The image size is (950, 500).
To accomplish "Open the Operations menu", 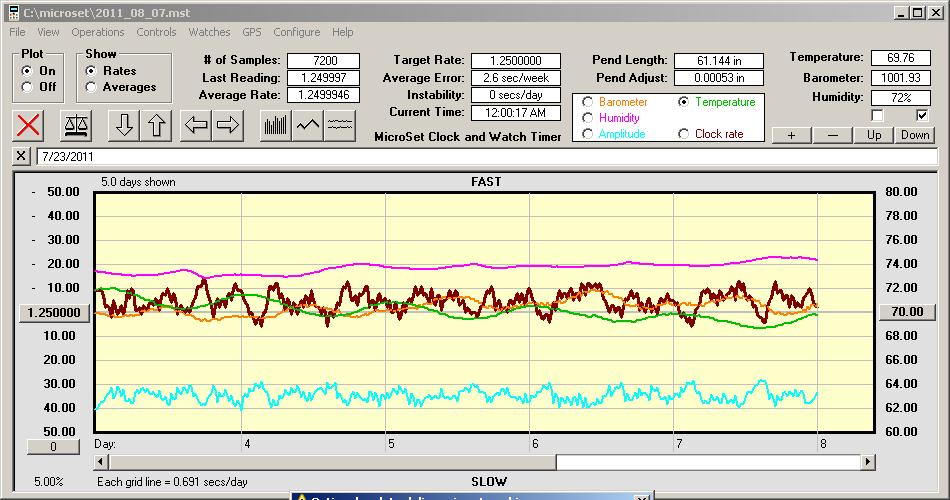I will point(98,32).
